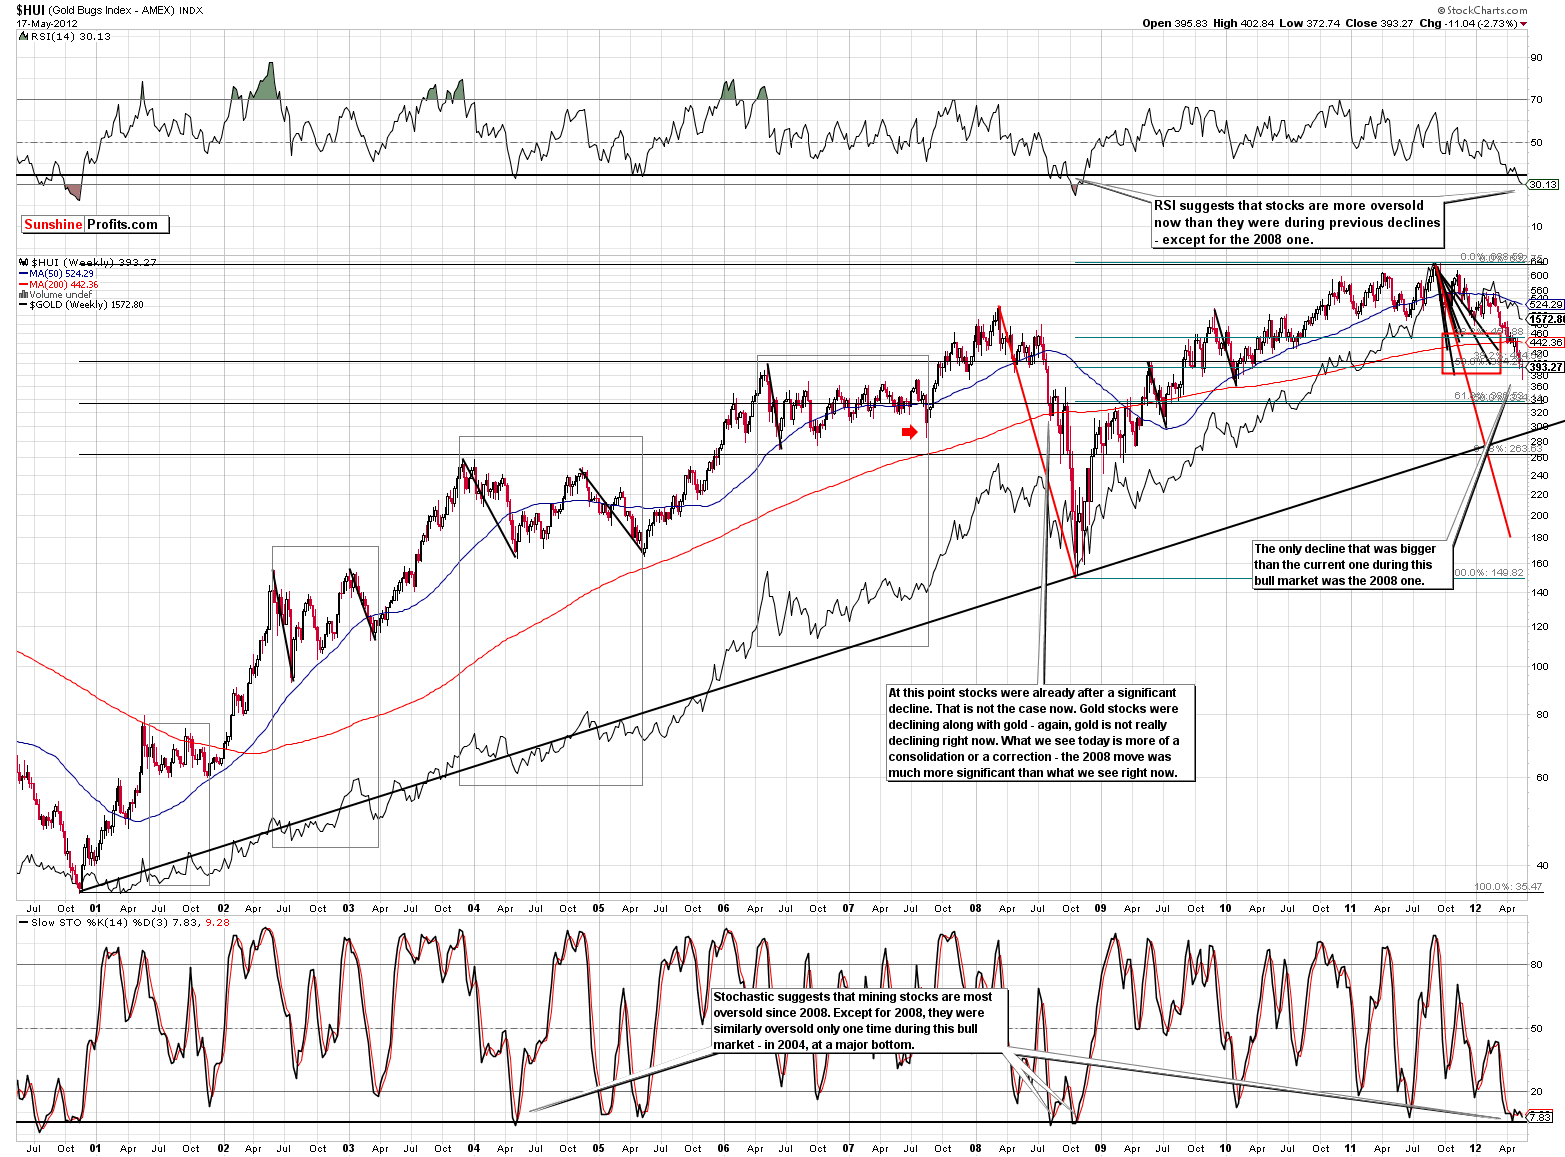
Task: Click the 'MA(50) 524.29' legend entry
Action: (x=61, y=273)
